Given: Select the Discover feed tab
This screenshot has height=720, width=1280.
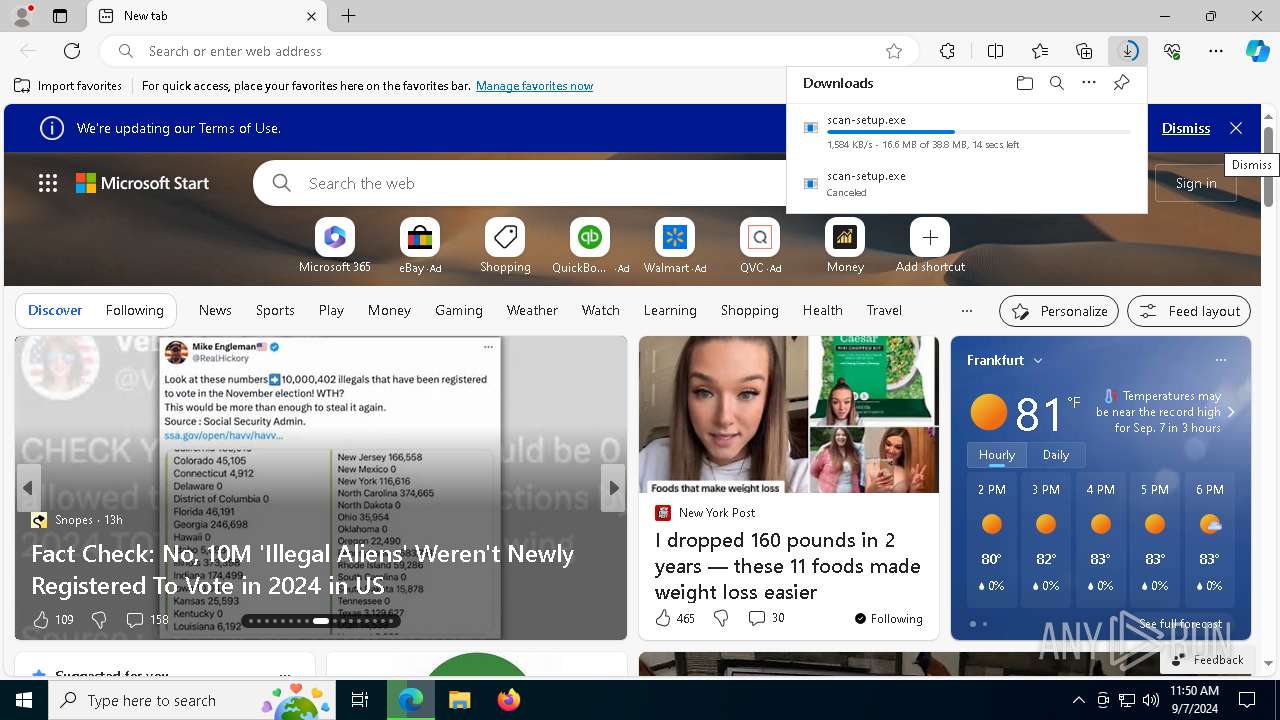Looking at the screenshot, I should pos(55,310).
